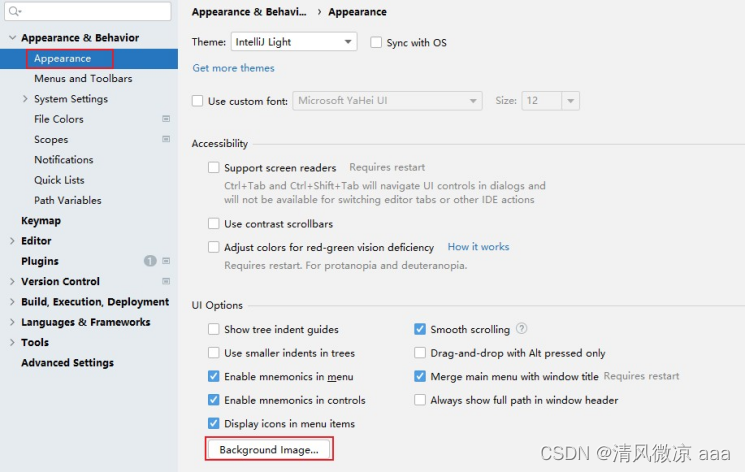The height and width of the screenshot is (472, 745).
Task: Click the help question mark next to Smooth scrolling
Action: 521,328
